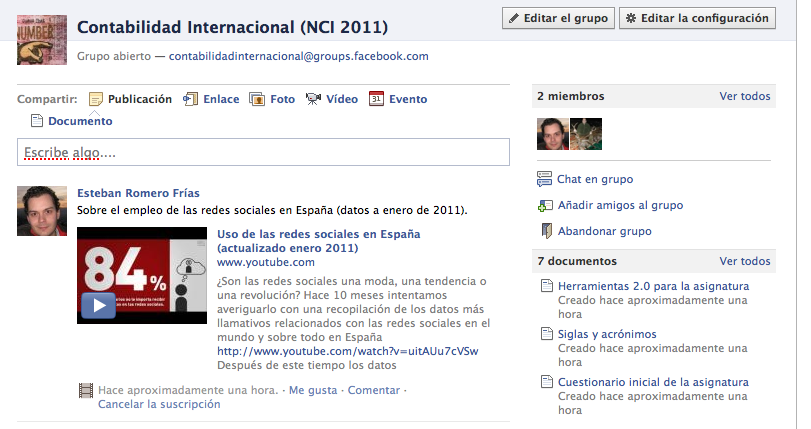Viewport: 811px width, 429px height.
Task: Click the 7 documentos header text
Action: [577, 261]
